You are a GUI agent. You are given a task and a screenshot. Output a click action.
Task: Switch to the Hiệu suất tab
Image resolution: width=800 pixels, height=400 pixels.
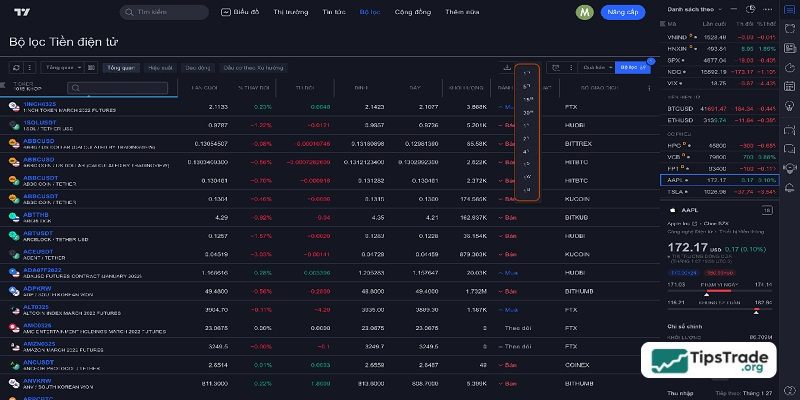pos(160,67)
